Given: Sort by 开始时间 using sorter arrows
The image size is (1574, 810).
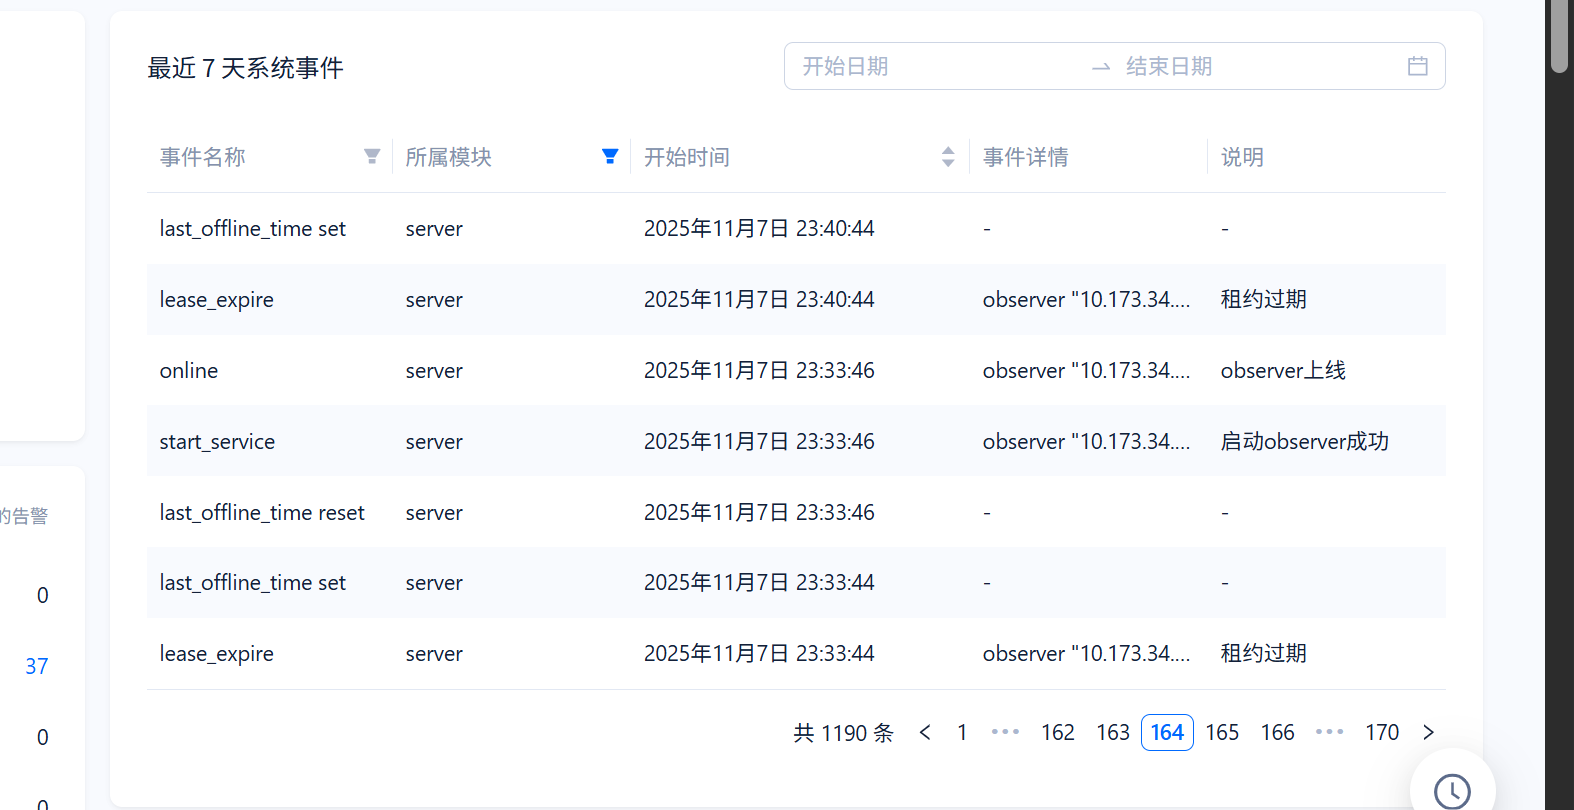Looking at the screenshot, I should [x=948, y=157].
